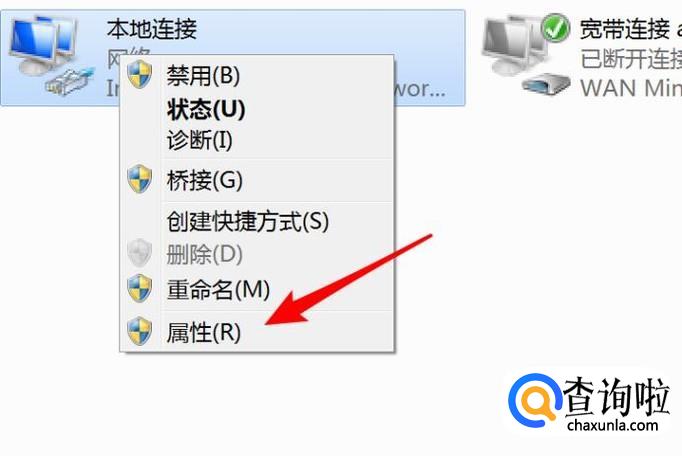Click the 本地连接 computer network icon

coord(43,46)
